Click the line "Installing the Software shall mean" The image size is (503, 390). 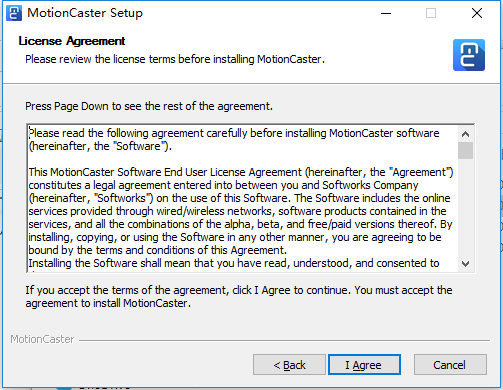click(x=234, y=263)
